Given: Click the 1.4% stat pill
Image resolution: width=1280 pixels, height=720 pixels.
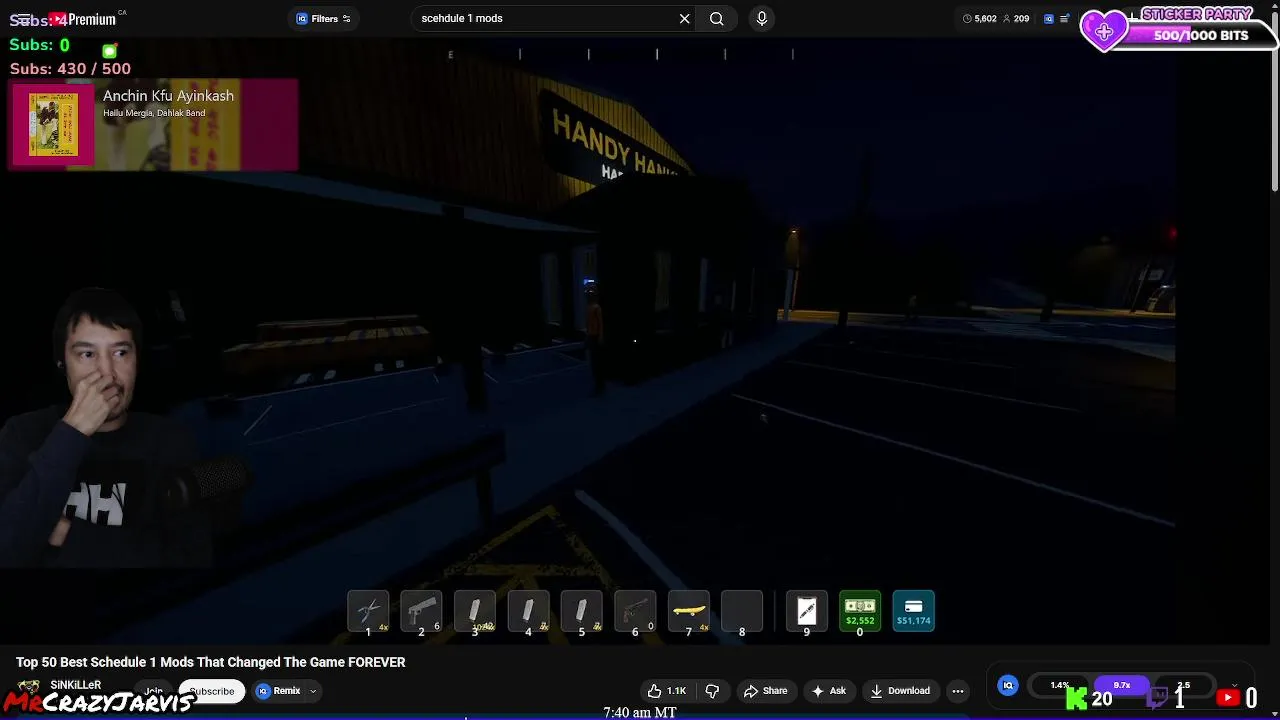Looking at the screenshot, I should click(x=1060, y=685).
